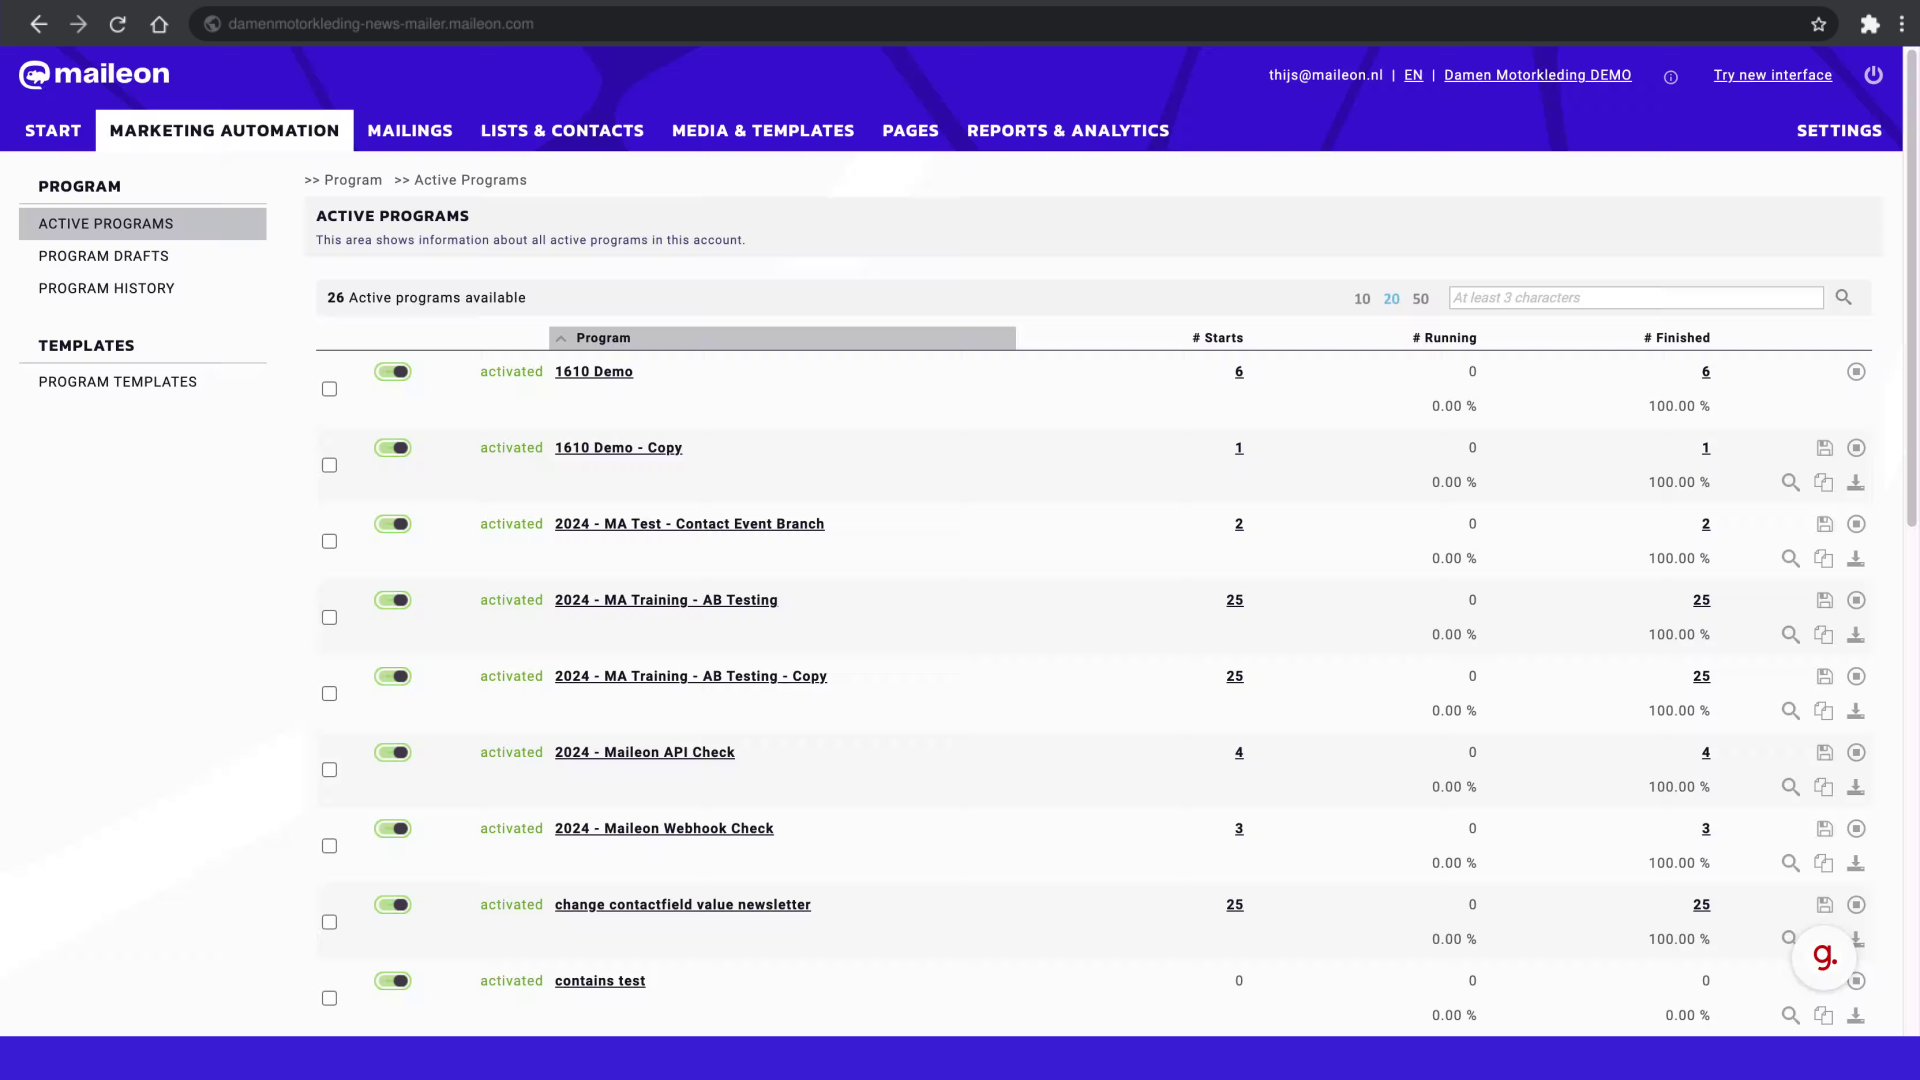The width and height of the screenshot is (1920, 1080).
Task: Download the contains test program
Action: [1855, 1016]
